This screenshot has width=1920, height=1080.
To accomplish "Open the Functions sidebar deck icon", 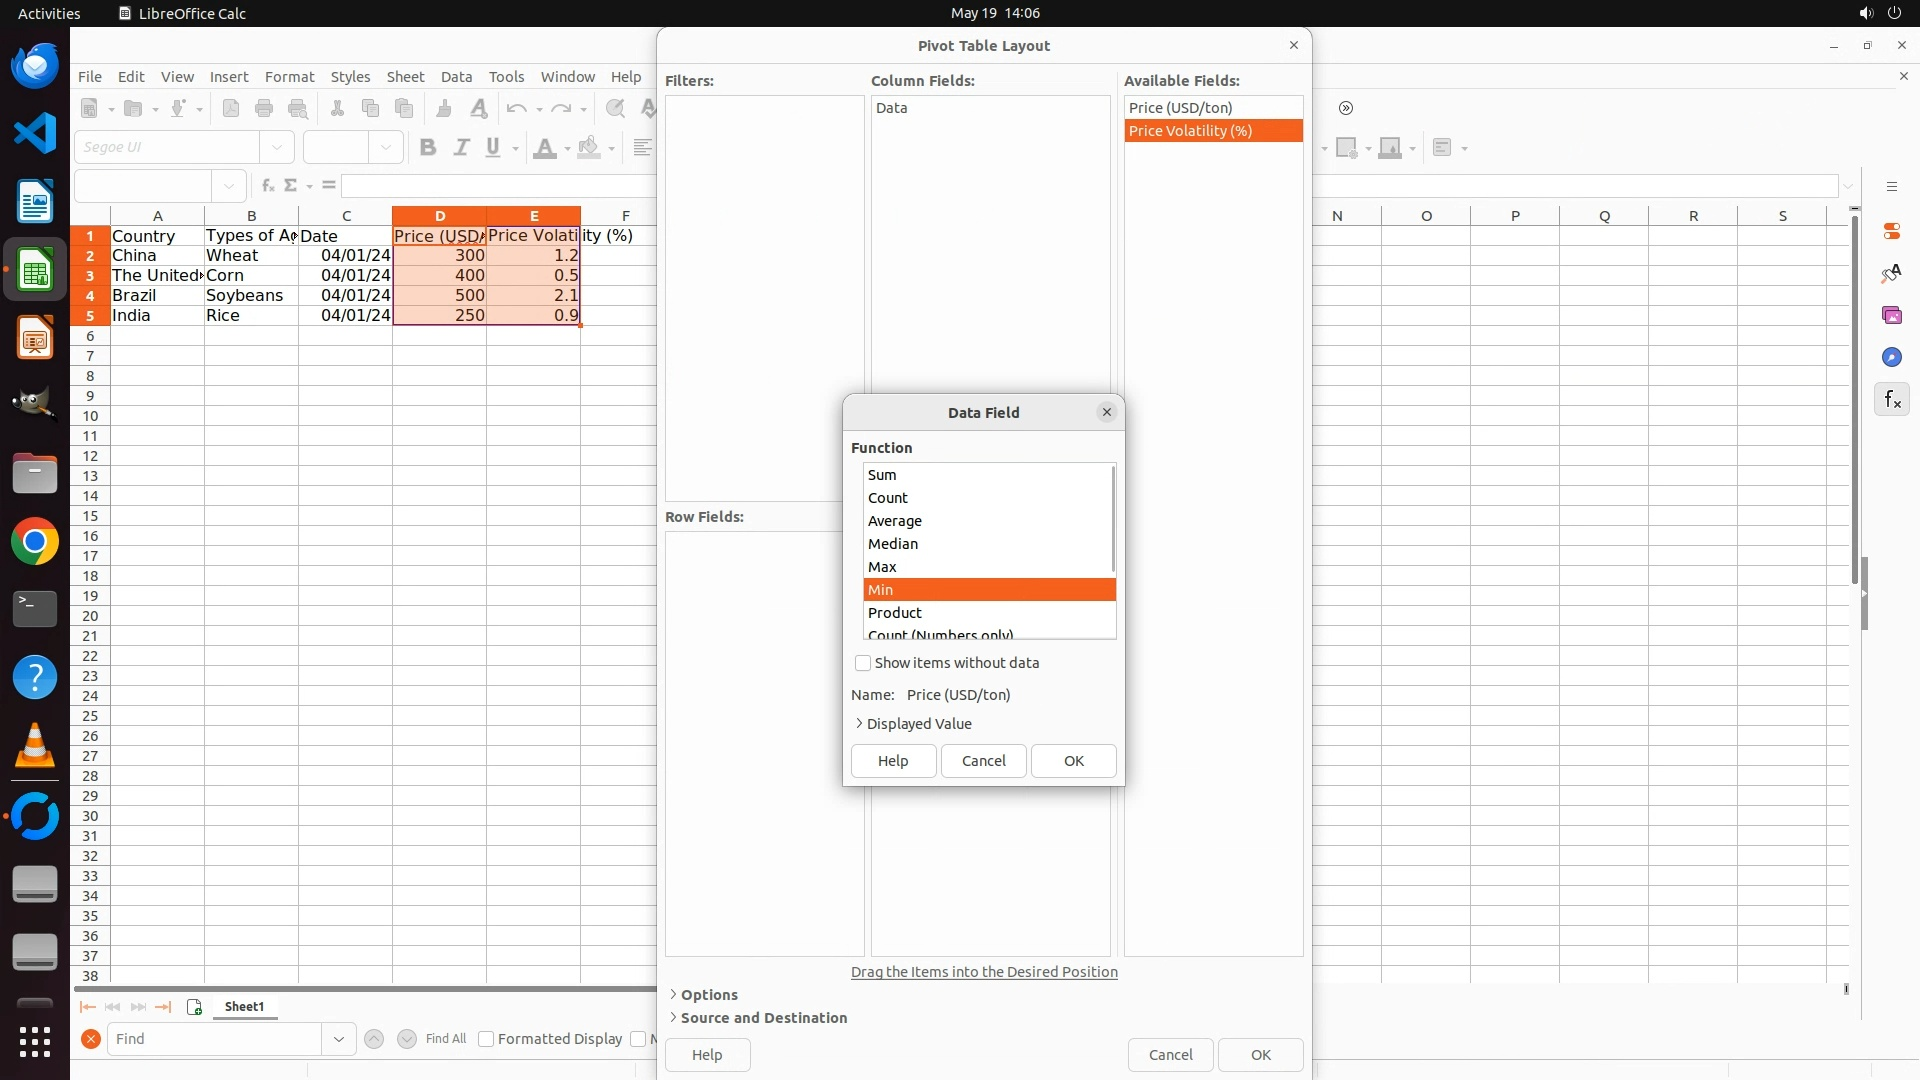I will [x=1891, y=400].
